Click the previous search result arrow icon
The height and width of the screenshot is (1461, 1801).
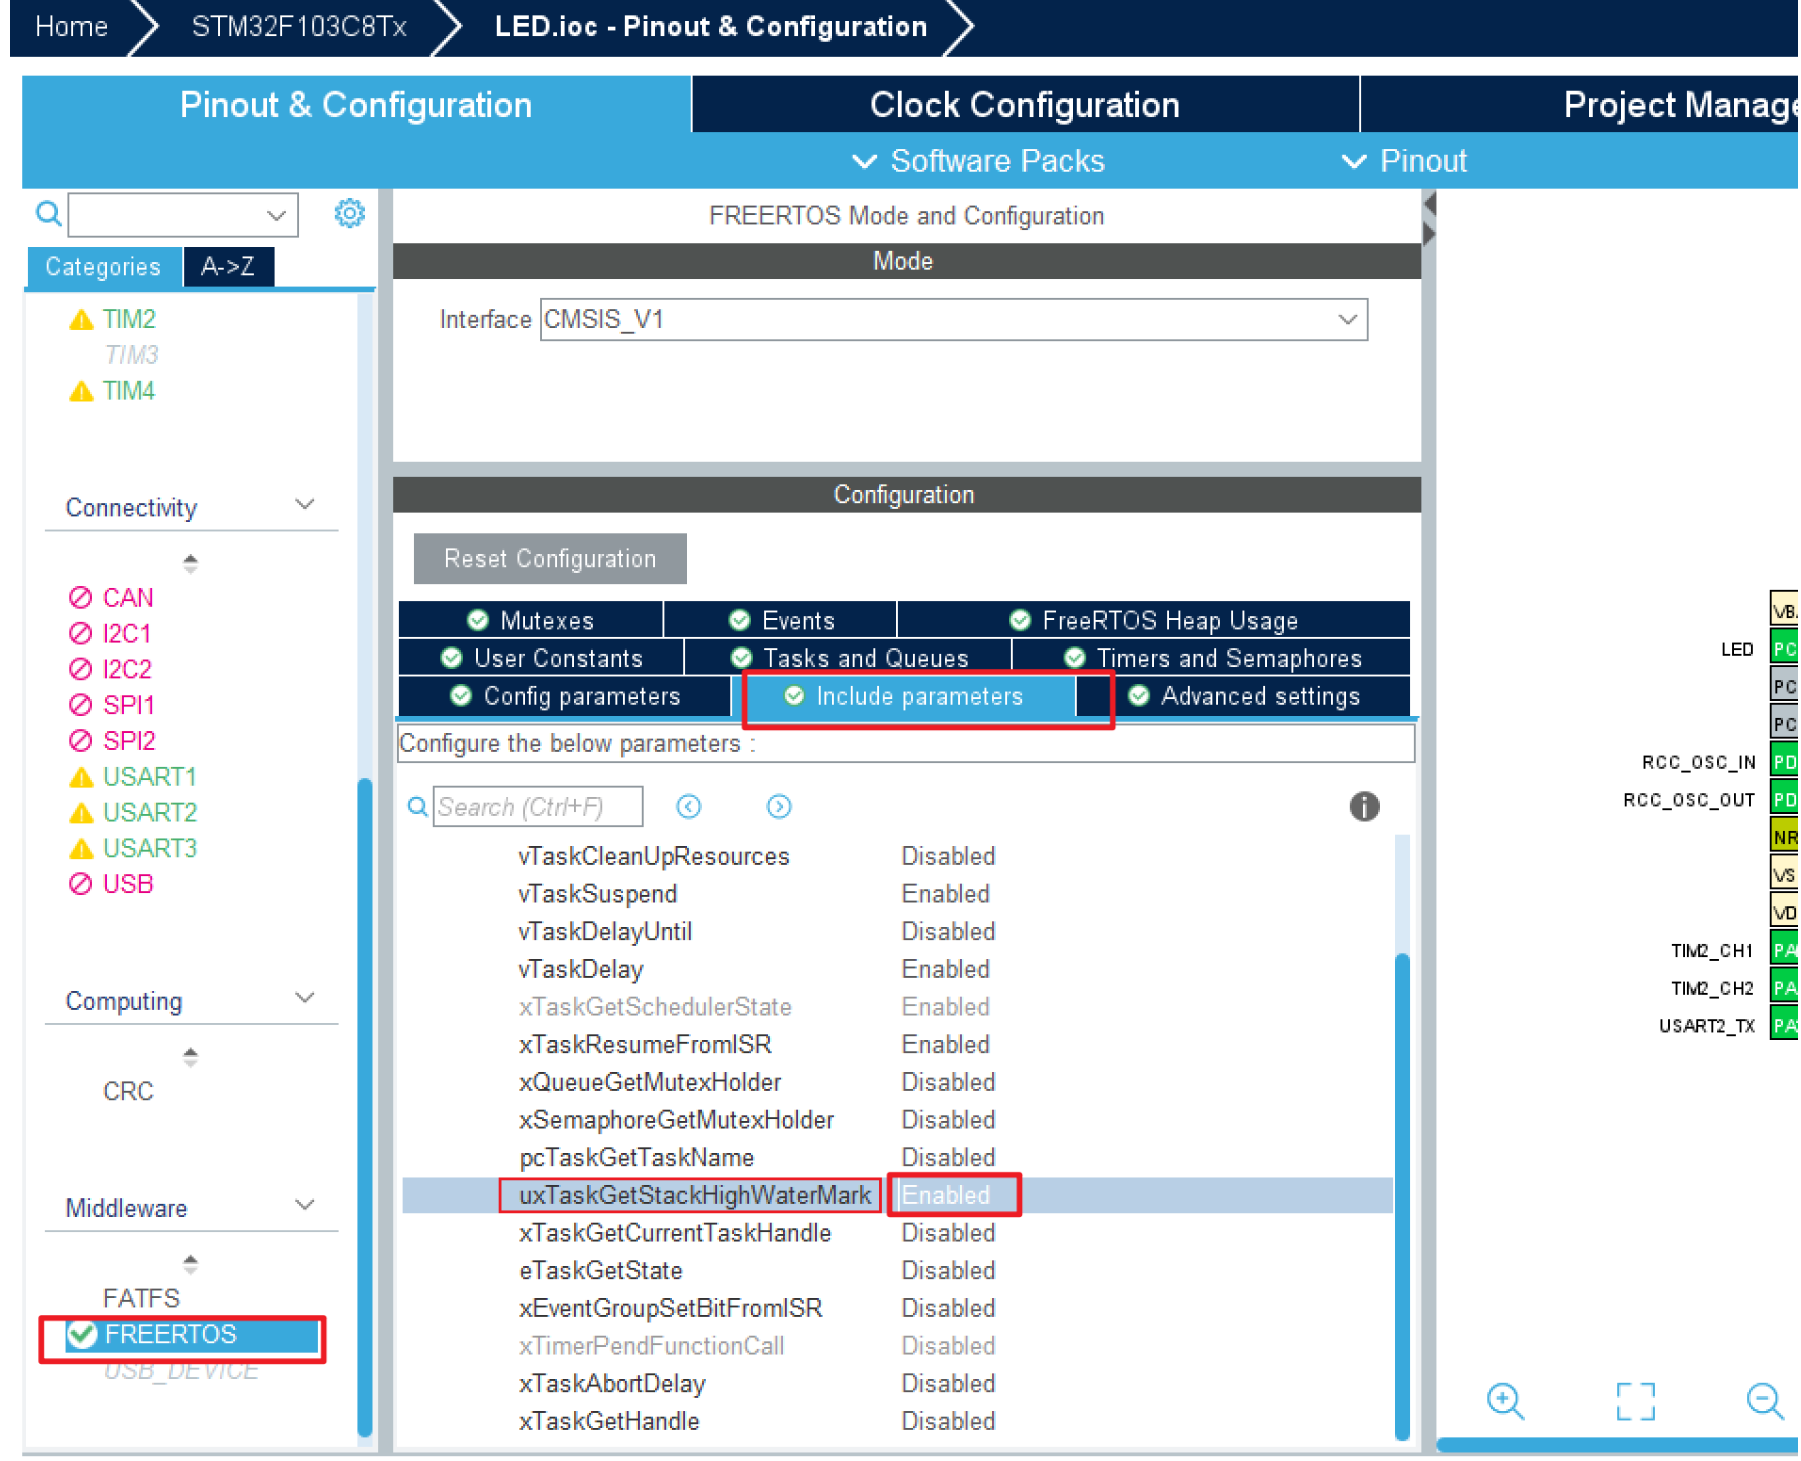[689, 807]
